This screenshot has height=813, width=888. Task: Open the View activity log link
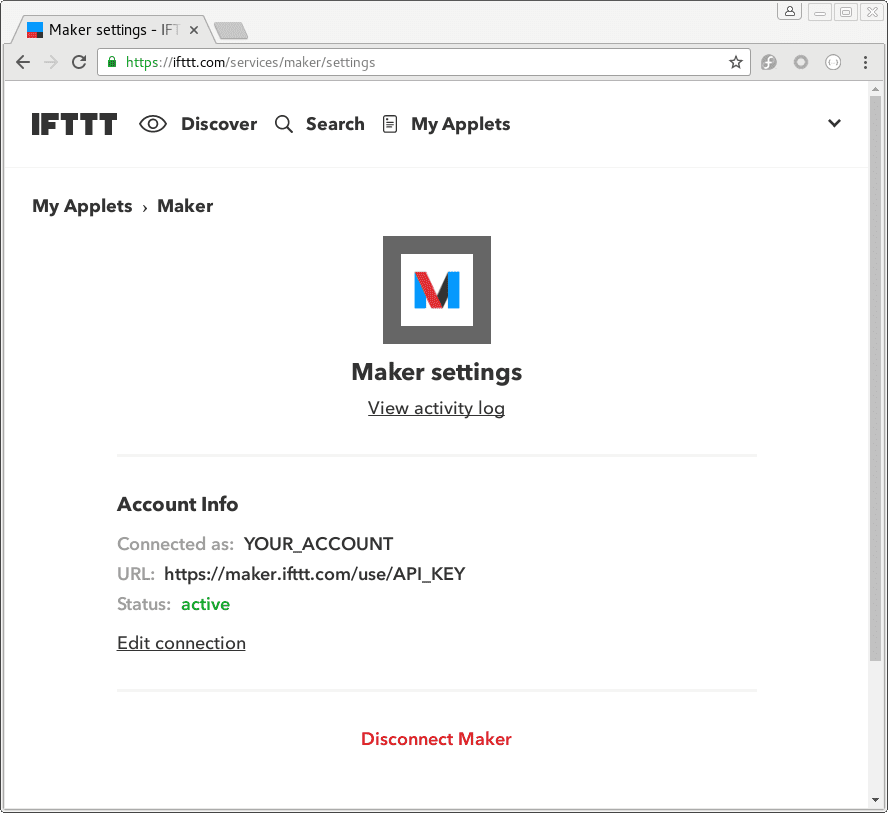pos(436,408)
